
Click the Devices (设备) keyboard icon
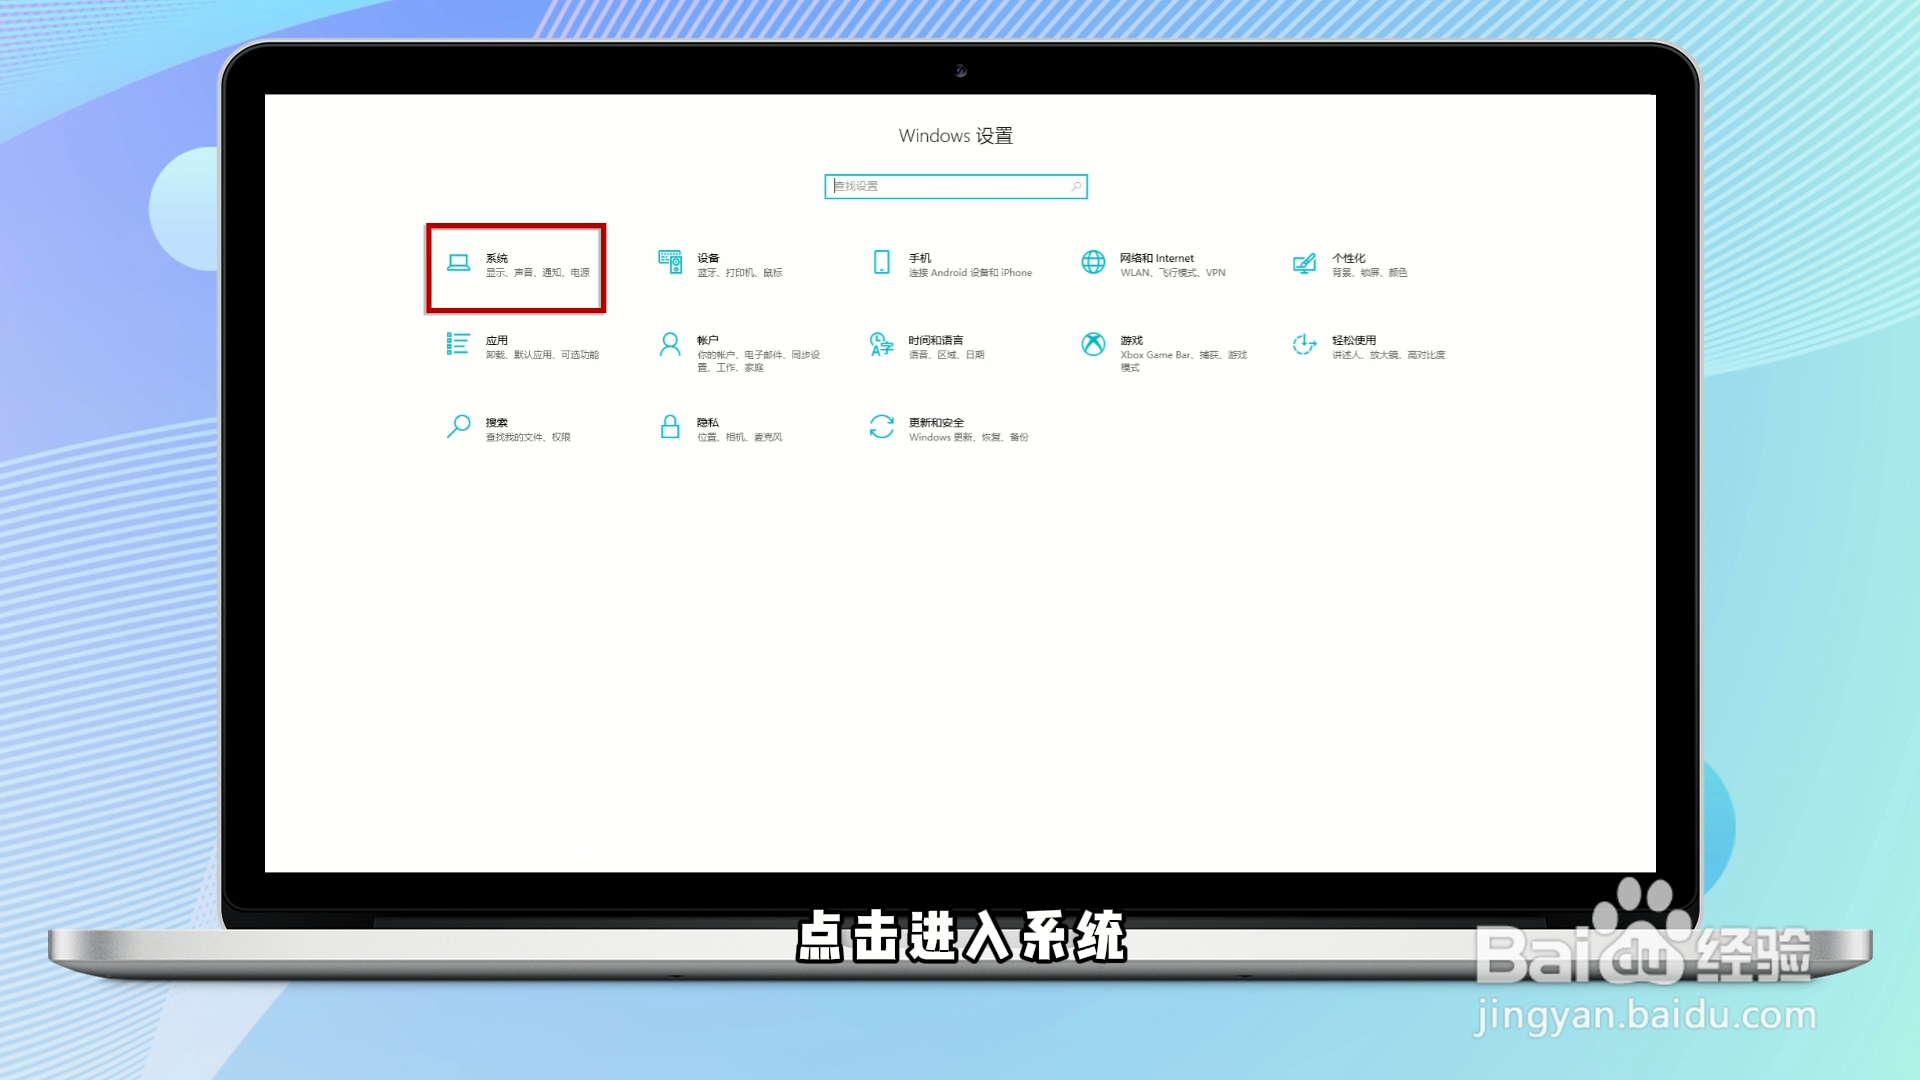[670, 262]
